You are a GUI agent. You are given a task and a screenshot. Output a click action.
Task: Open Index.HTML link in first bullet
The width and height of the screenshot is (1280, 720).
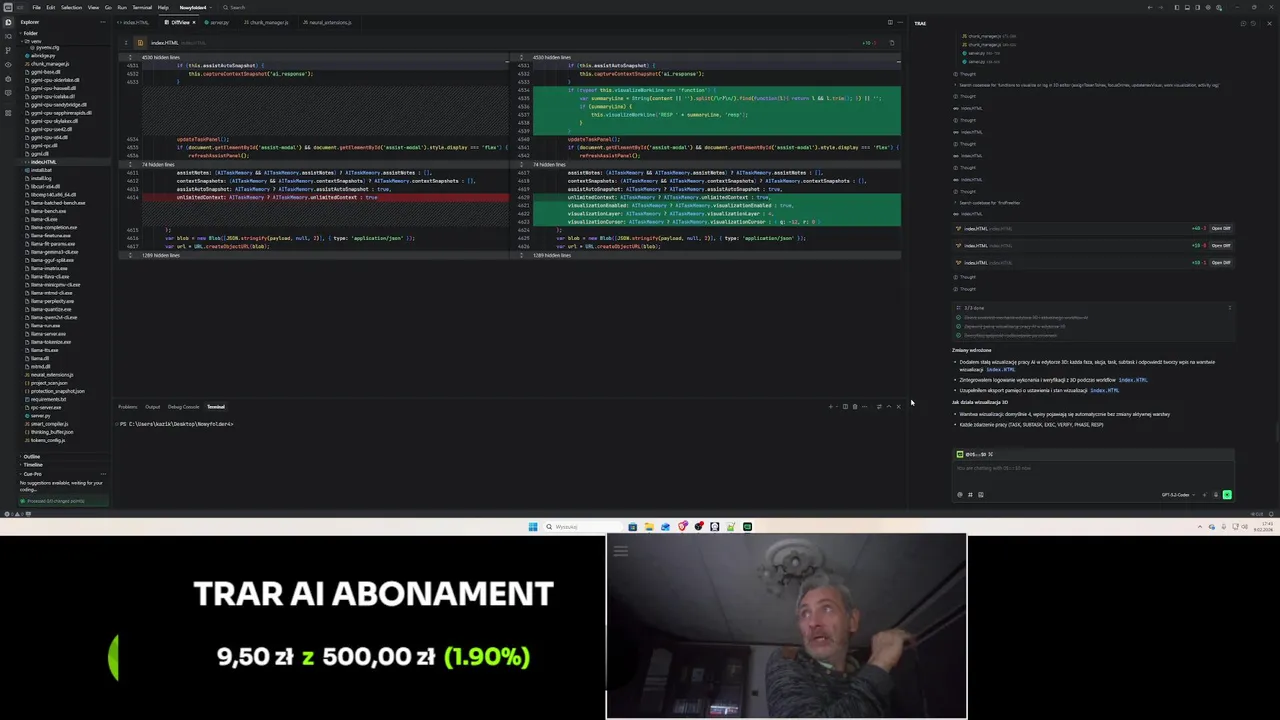coord(1000,370)
